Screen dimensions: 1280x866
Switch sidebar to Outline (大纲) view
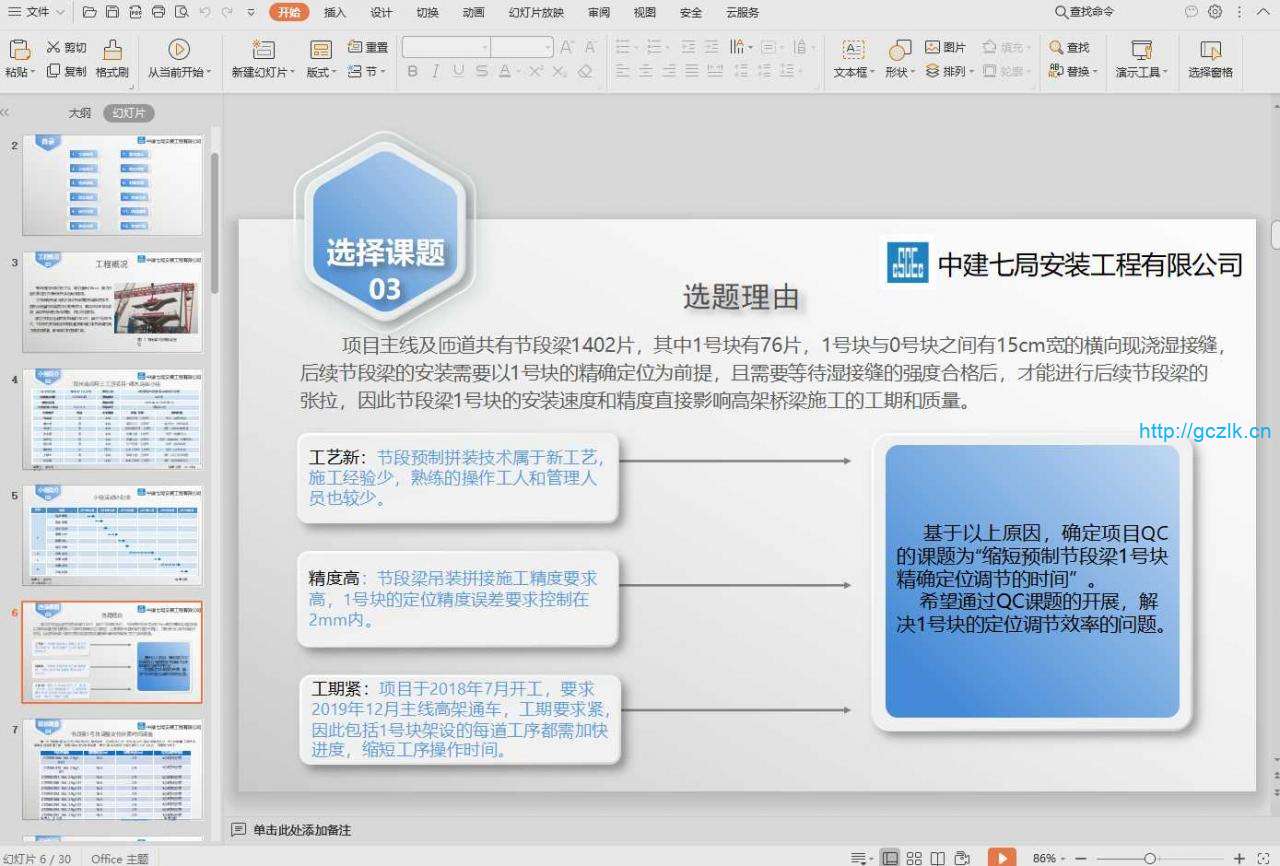click(80, 113)
